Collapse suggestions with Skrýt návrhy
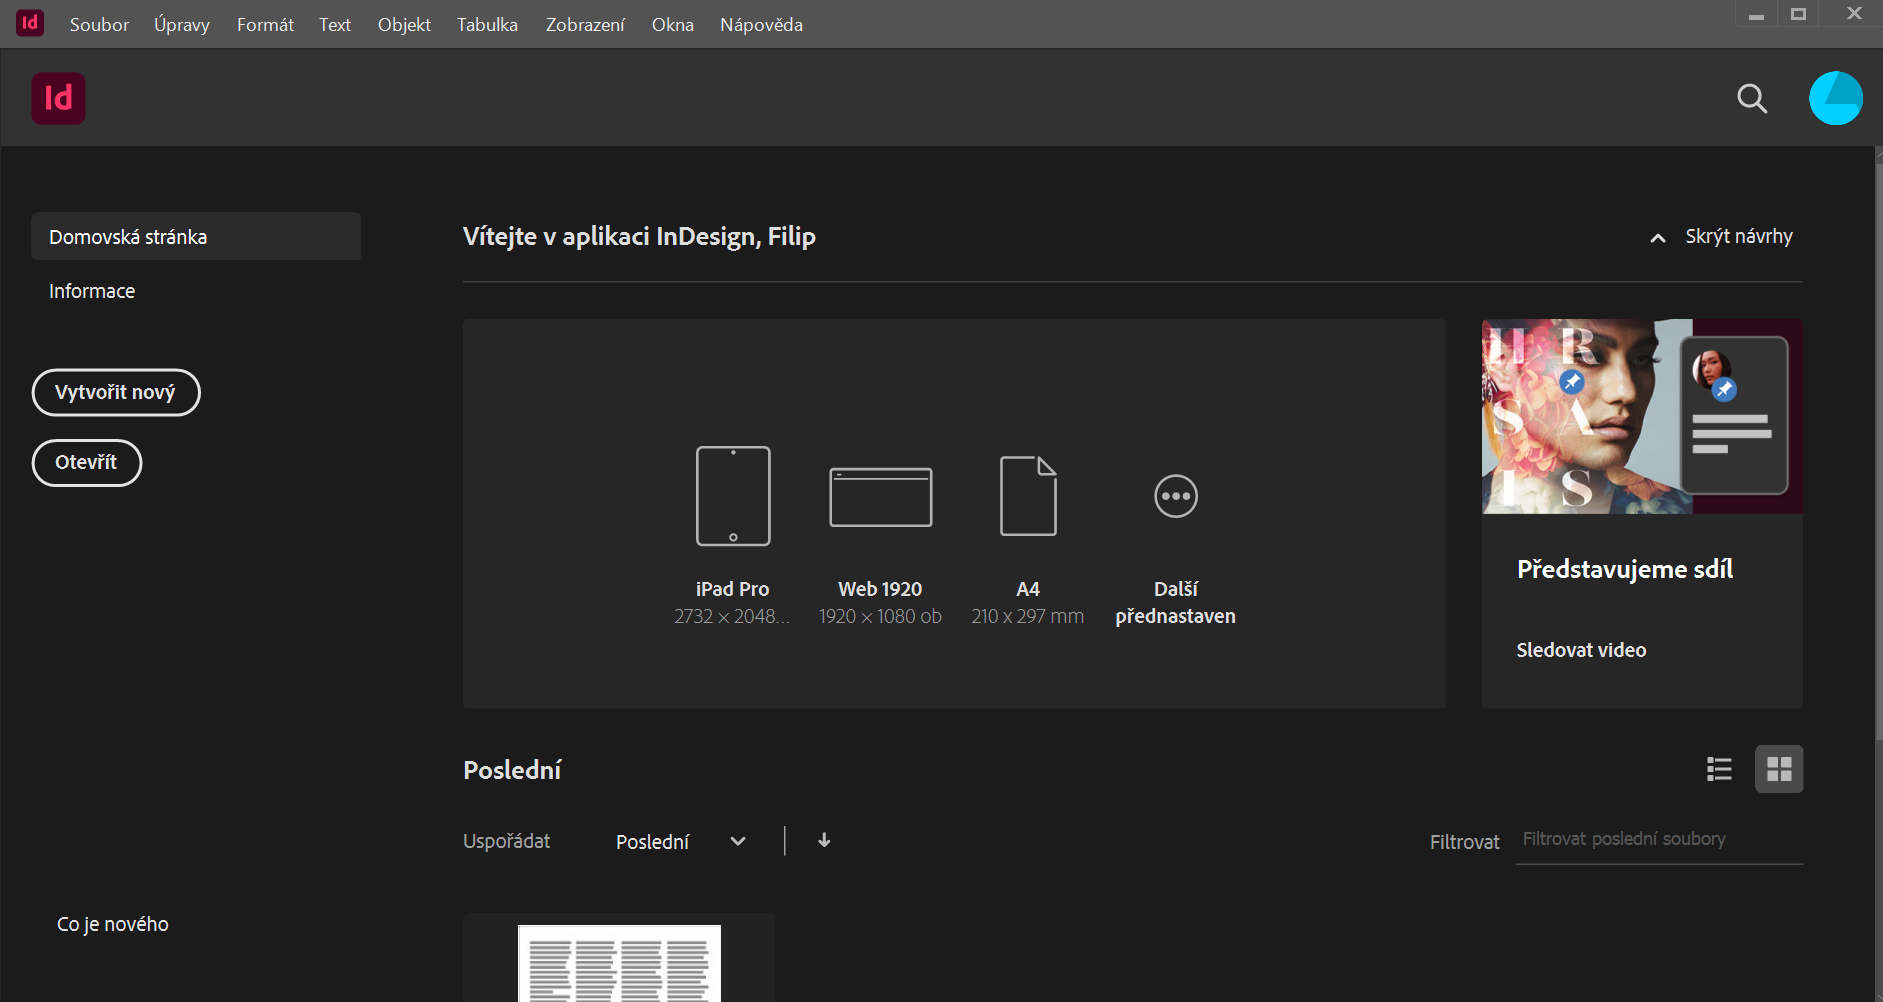Image resolution: width=1883 pixels, height=1002 pixels. 1722,237
